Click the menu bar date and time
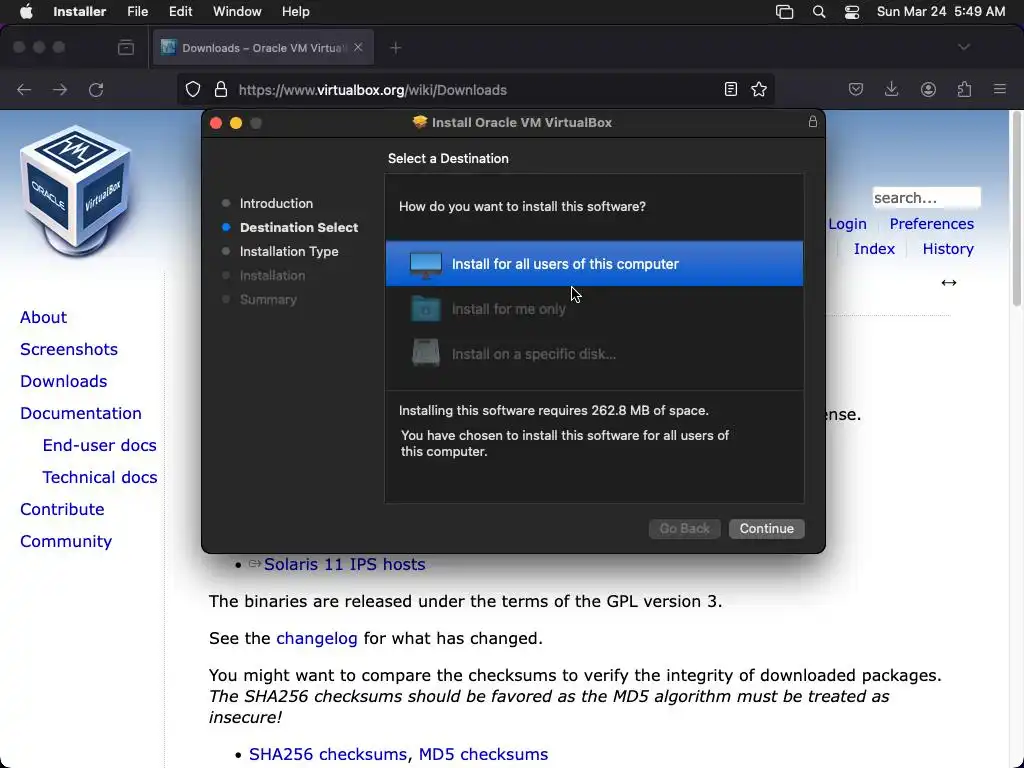Viewport: 1024px width, 768px height. pyautogui.click(x=941, y=12)
